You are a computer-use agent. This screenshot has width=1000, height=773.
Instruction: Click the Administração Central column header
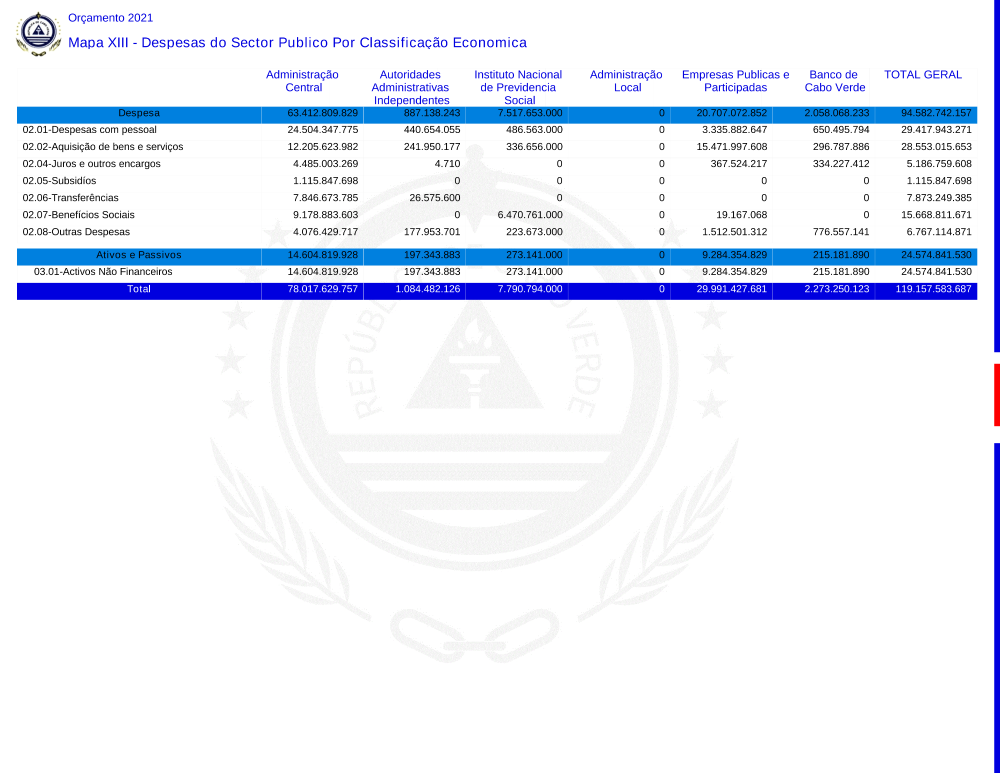(303, 81)
